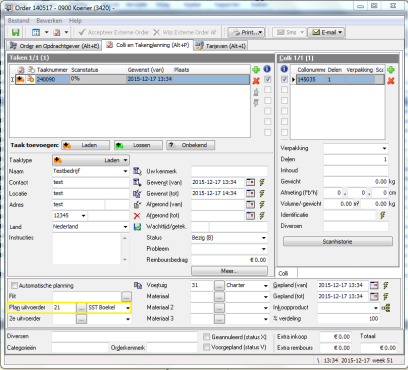Open the grid layout toolbar icon
The height and width of the screenshot is (370, 408).
coord(36,32)
